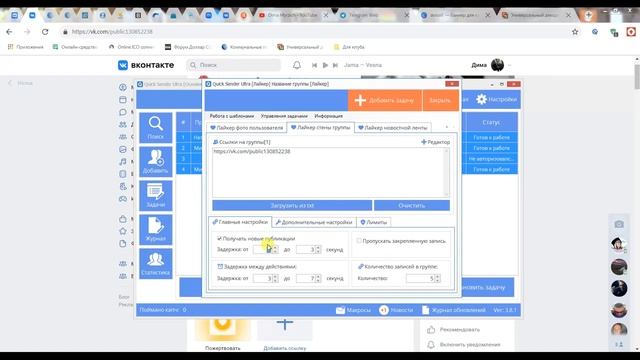Click links box vertical scrollbar
Screen dimensions: 640x360
click(447, 172)
